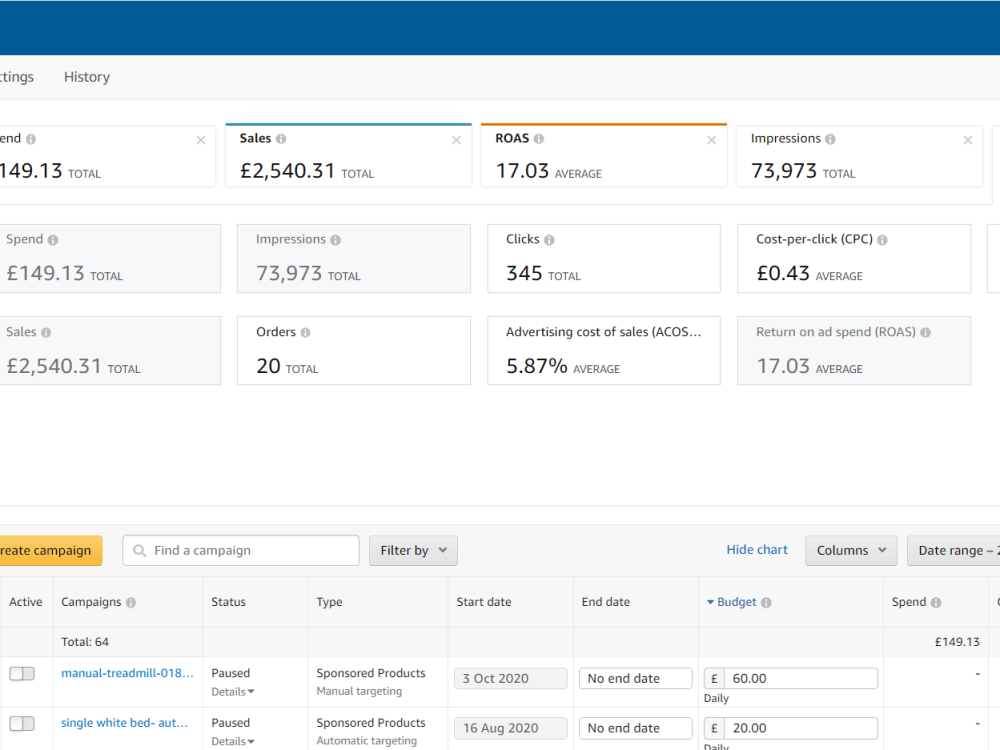This screenshot has height=750, width=1000.
Task: Click the info icon next to Clicks
Action: [549, 240]
